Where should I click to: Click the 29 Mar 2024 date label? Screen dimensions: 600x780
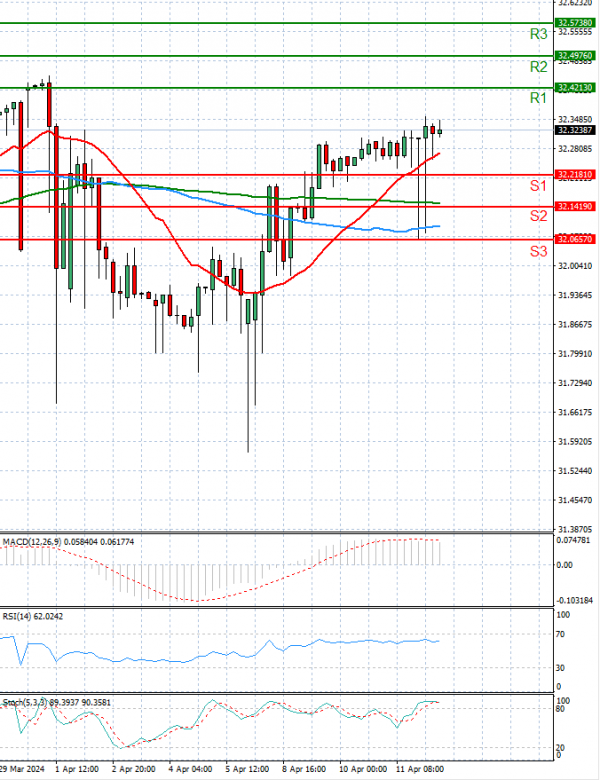(22, 769)
